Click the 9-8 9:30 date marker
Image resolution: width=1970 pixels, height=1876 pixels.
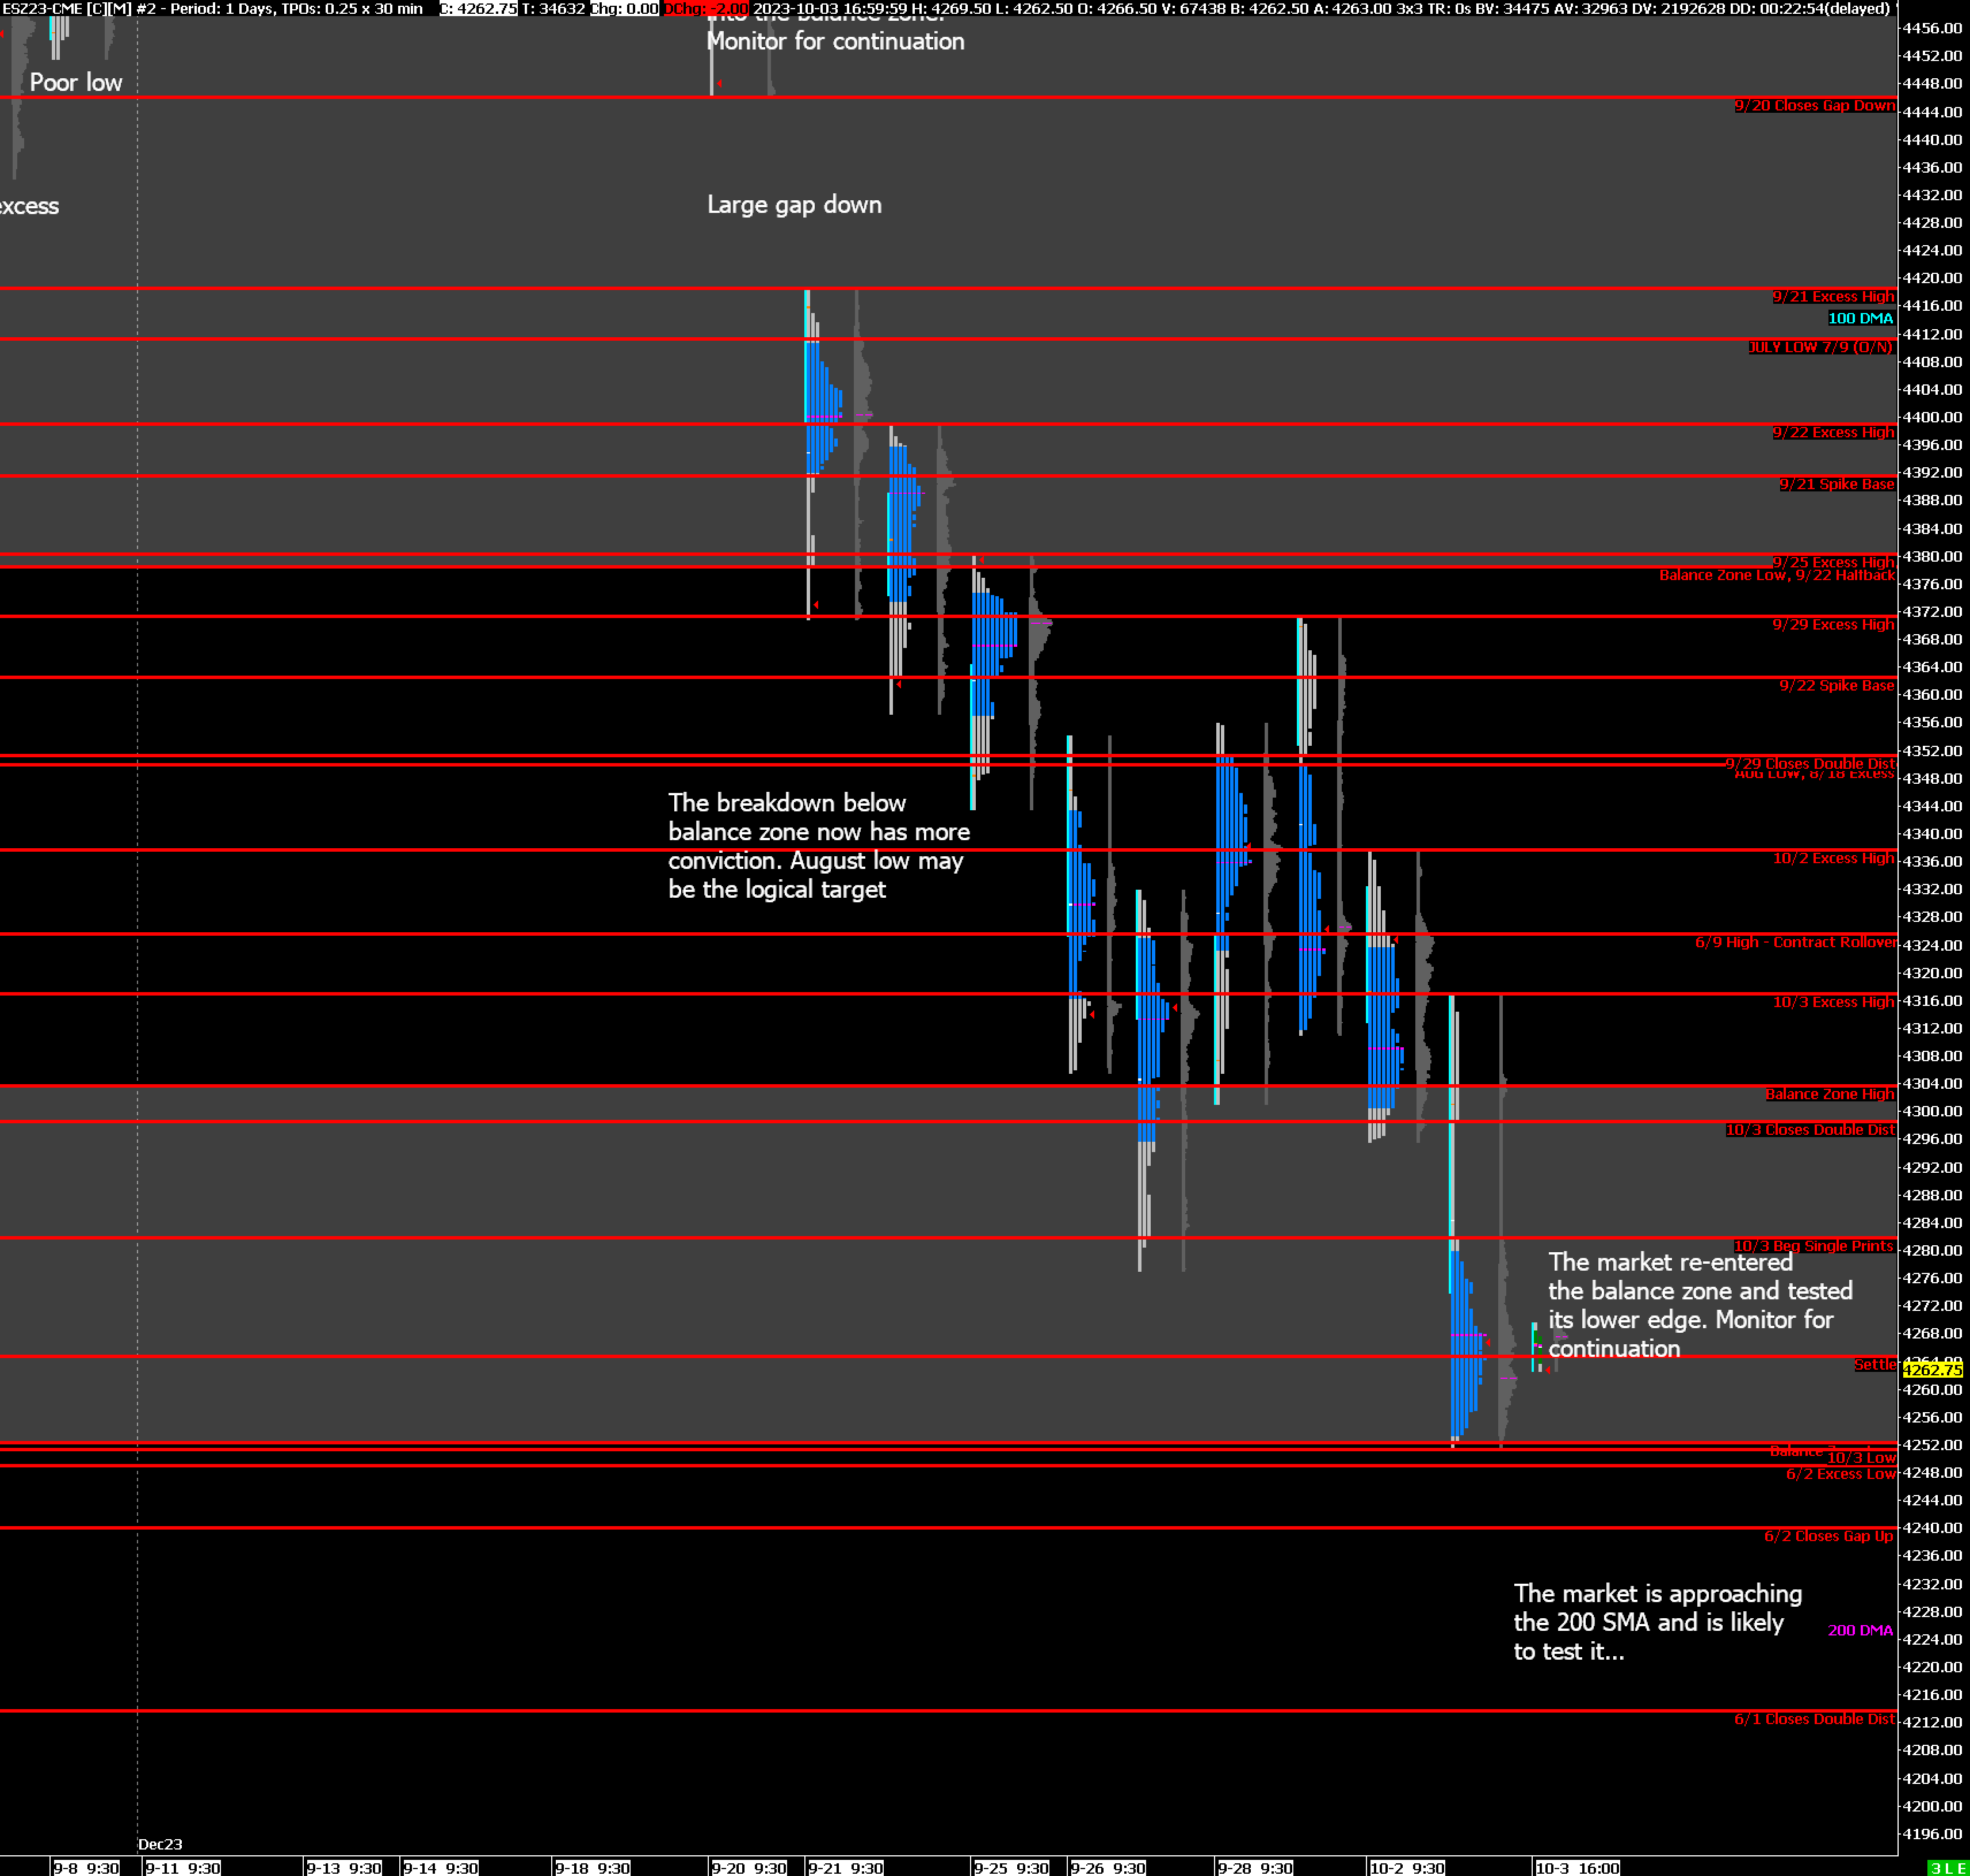point(86,1867)
